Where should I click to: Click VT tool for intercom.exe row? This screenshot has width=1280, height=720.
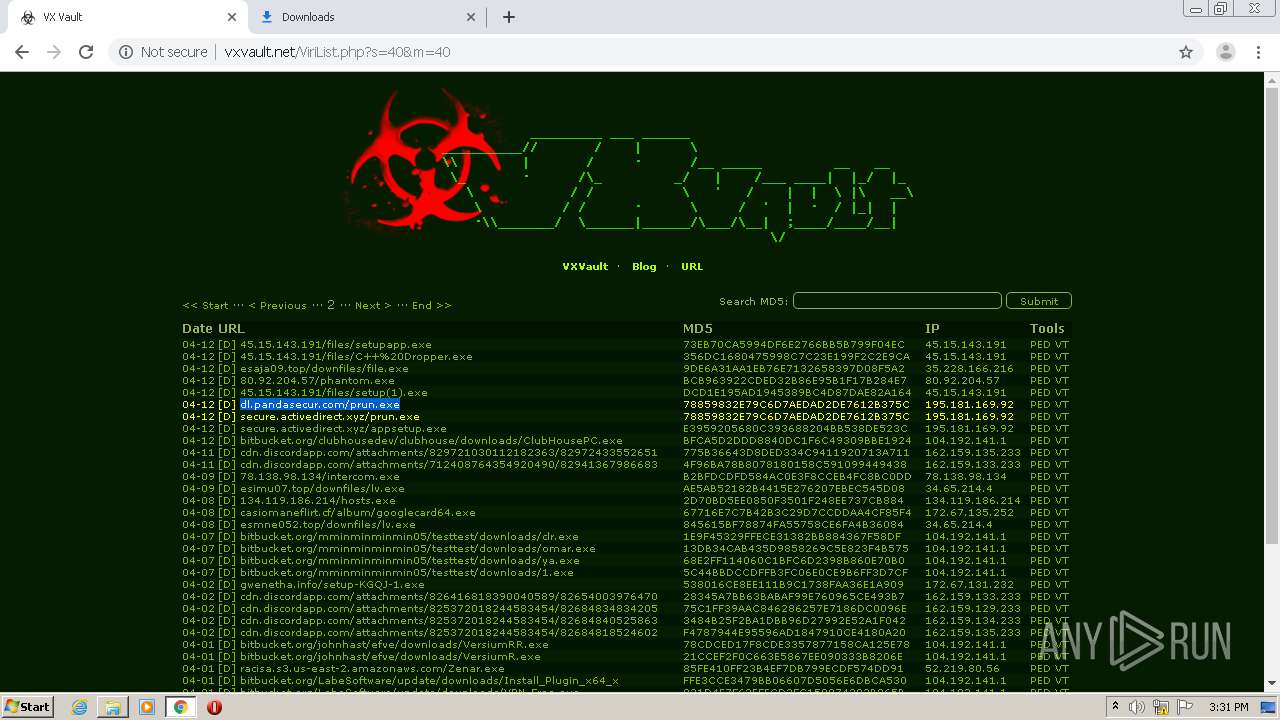pos(1062,477)
